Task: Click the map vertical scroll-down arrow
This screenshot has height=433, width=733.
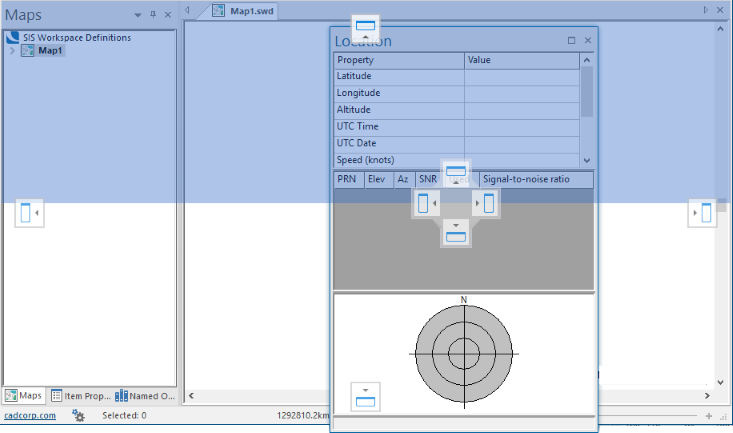Action: coord(720,382)
